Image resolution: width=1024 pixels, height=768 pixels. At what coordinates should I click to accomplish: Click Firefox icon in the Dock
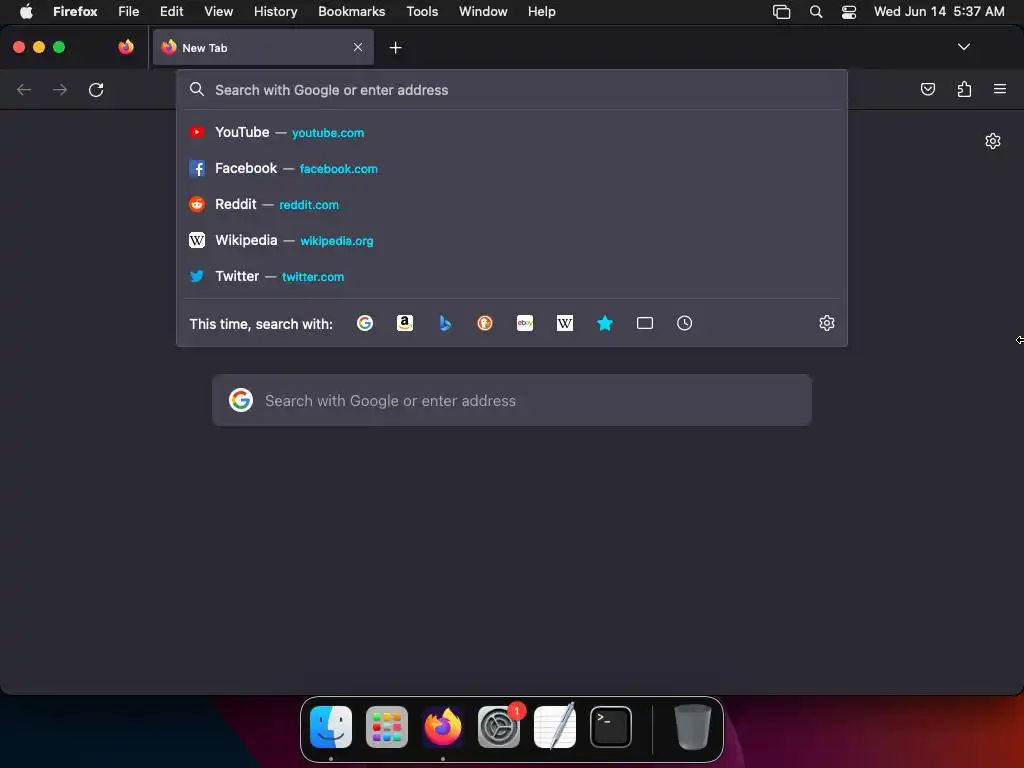443,727
